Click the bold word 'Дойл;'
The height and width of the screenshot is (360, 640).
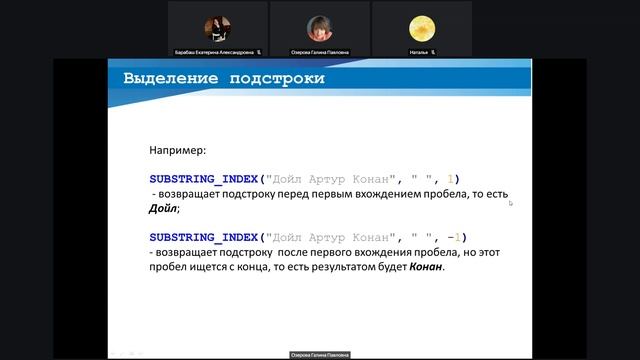tap(164, 209)
